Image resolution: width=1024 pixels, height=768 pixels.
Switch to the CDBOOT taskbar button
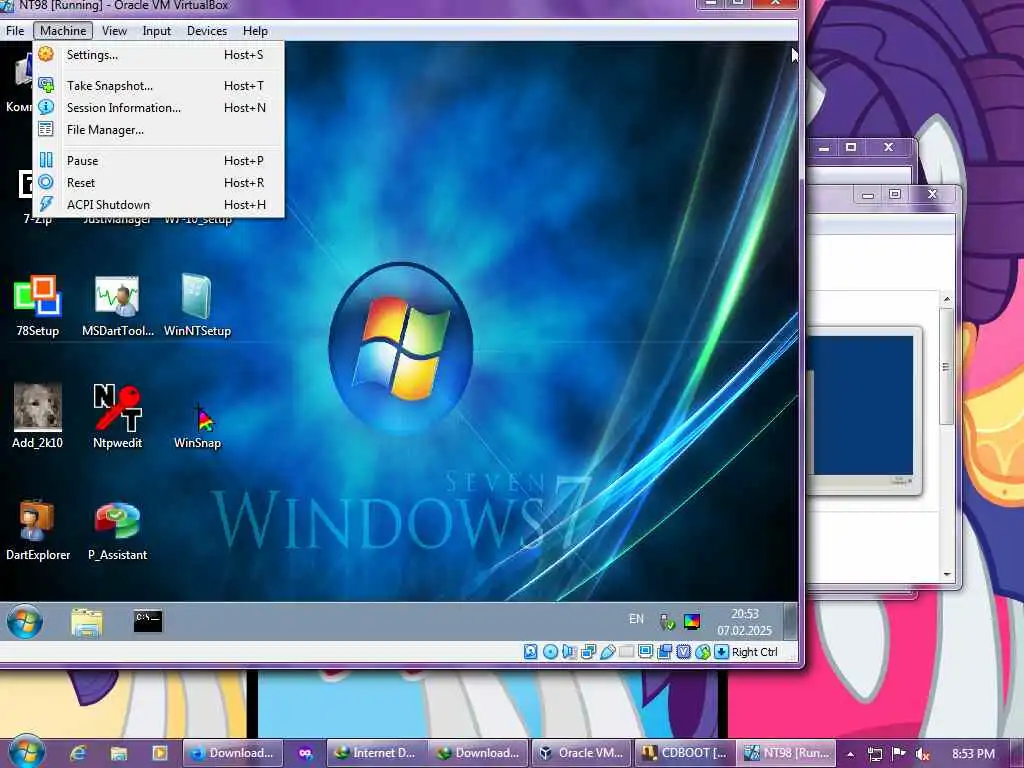coord(684,753)
